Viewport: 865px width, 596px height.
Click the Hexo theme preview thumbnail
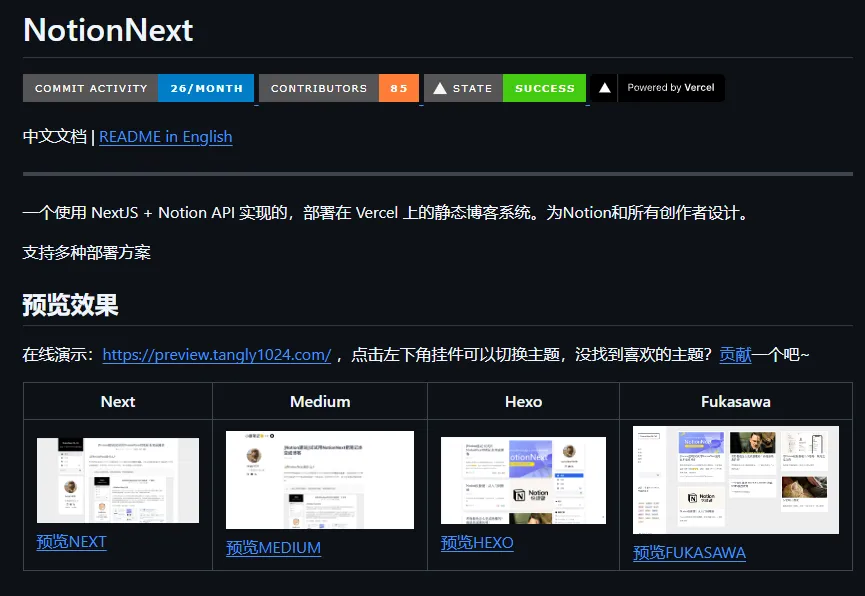[523, 480]
